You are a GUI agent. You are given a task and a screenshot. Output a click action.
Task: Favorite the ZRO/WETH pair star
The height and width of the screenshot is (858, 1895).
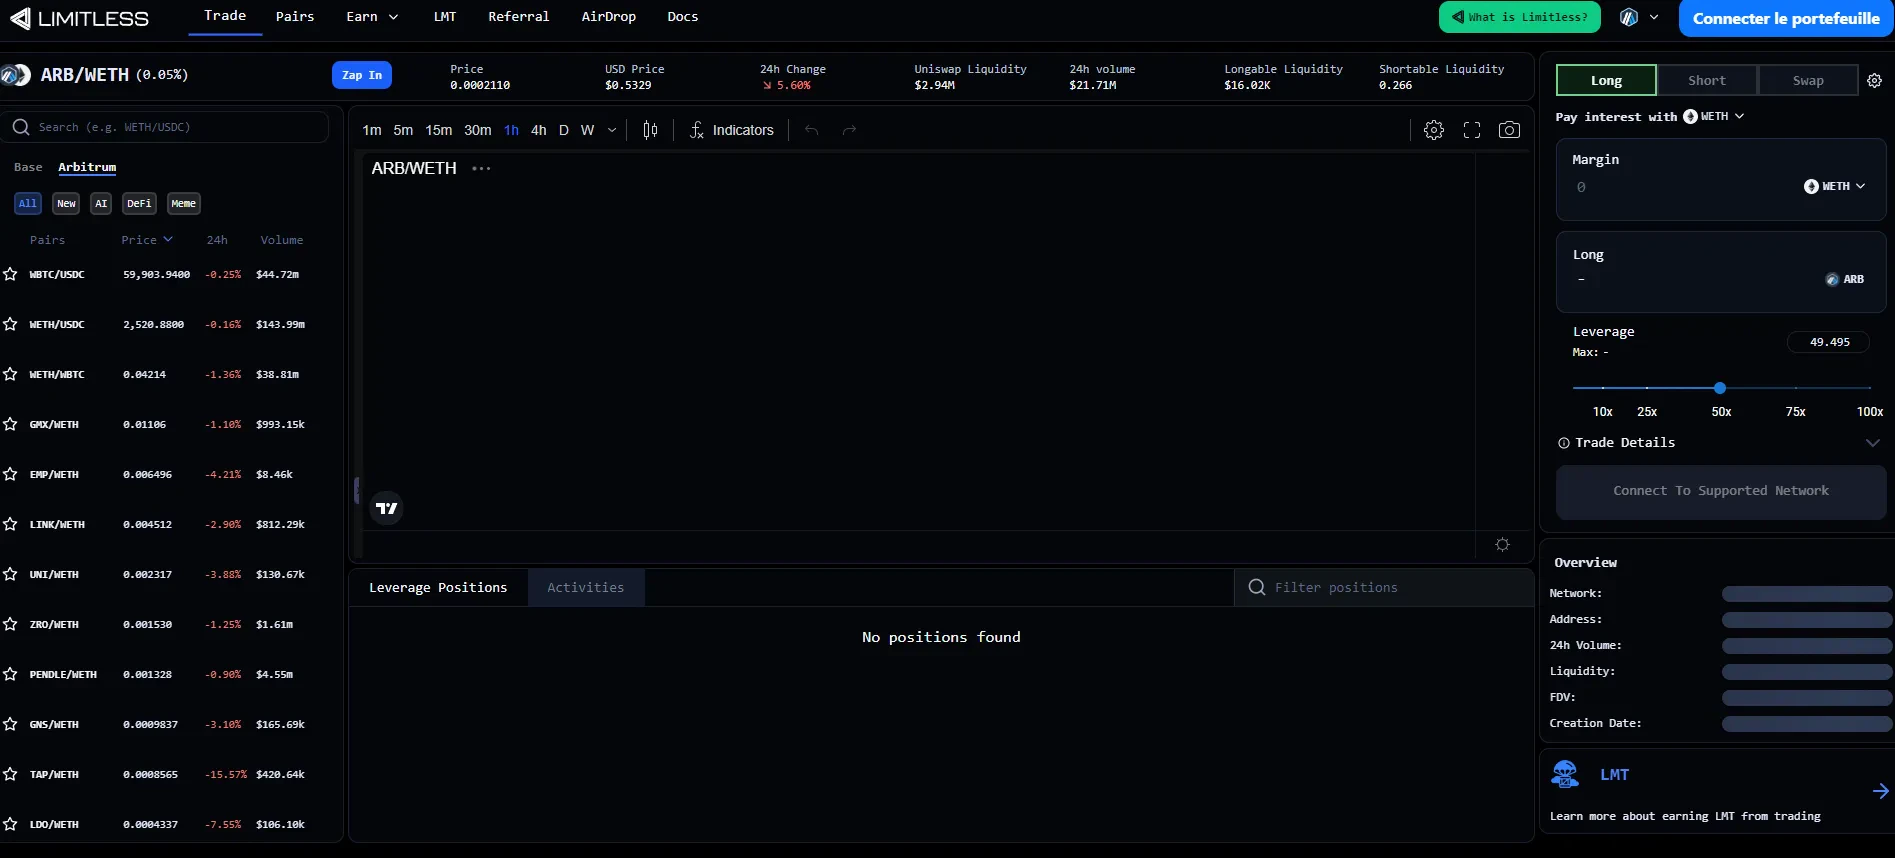[10, 624]
